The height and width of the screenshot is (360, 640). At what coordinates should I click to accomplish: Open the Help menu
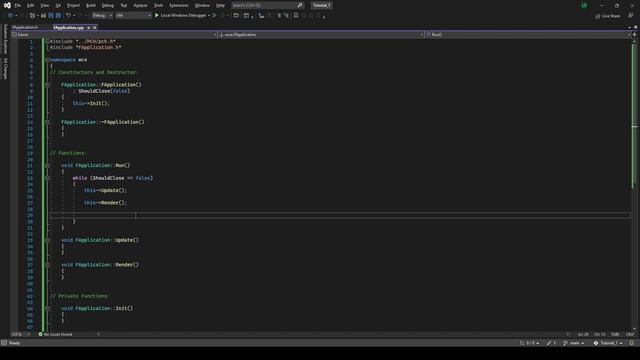220,5
